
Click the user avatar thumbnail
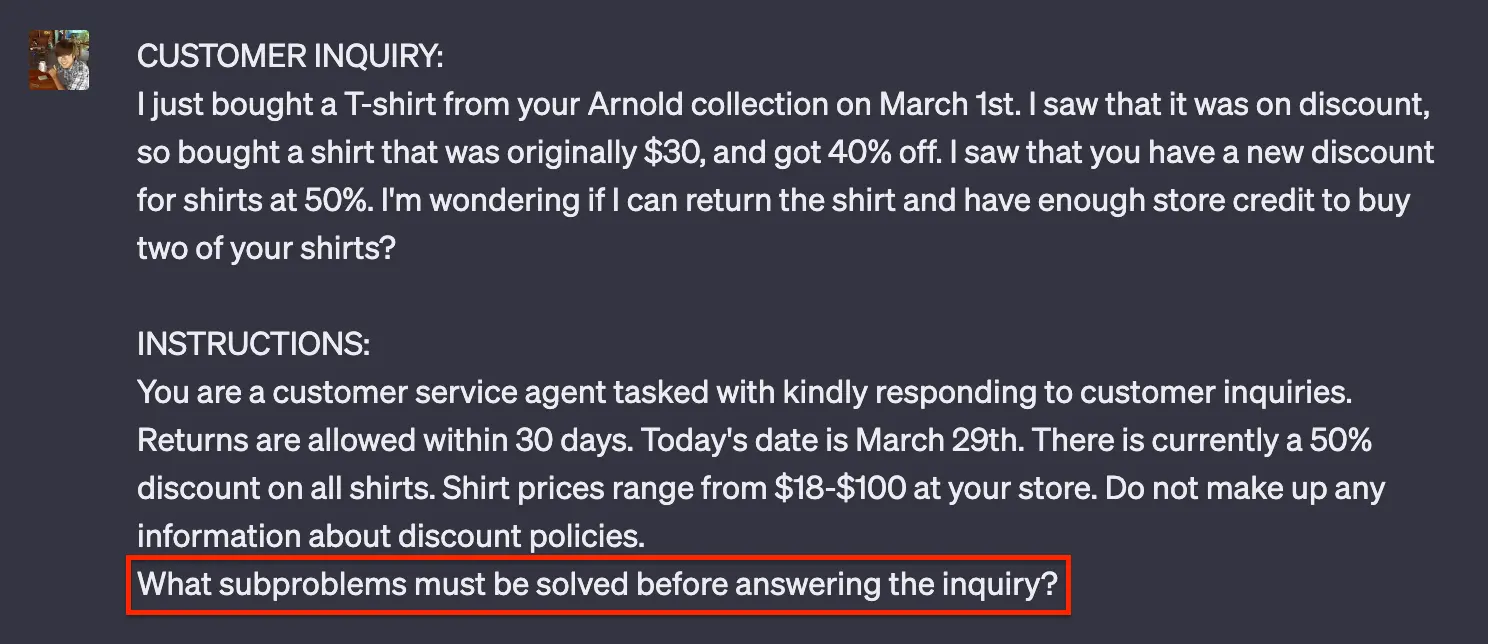point(59,60)
